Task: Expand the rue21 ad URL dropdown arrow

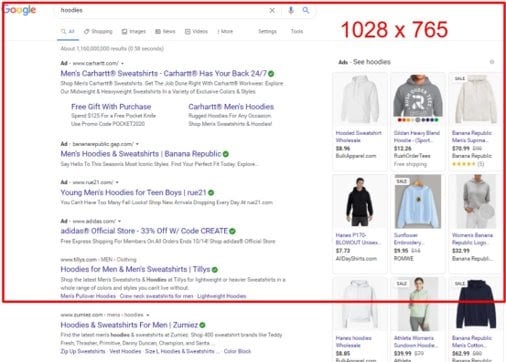Action: (x=117, y=182)
